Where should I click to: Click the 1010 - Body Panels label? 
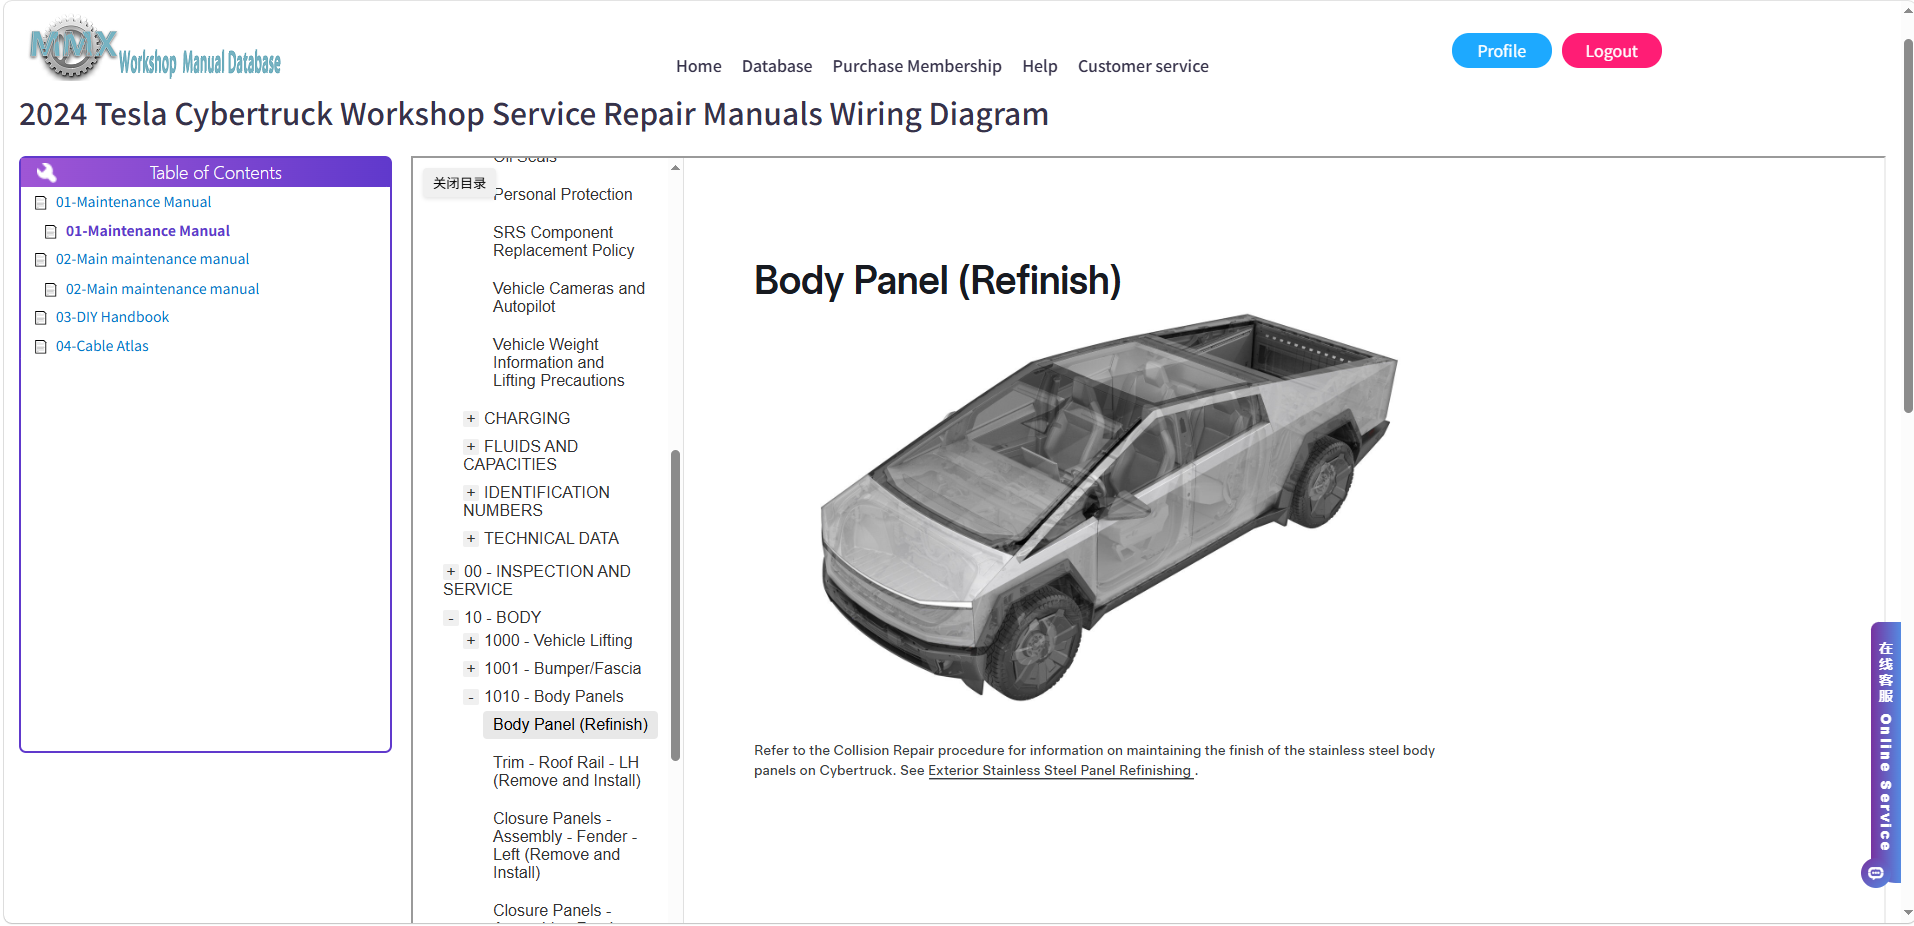pos(554,696)
